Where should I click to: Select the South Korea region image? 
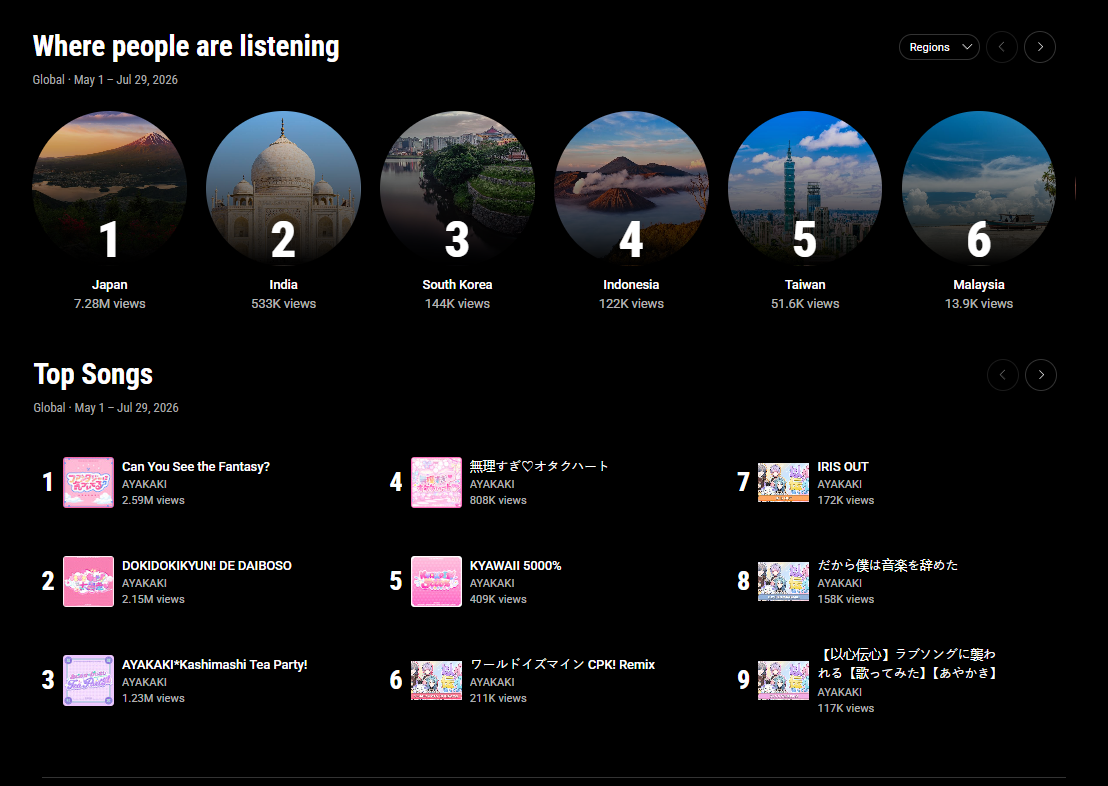pyautogui.click(x=457, y=188)
